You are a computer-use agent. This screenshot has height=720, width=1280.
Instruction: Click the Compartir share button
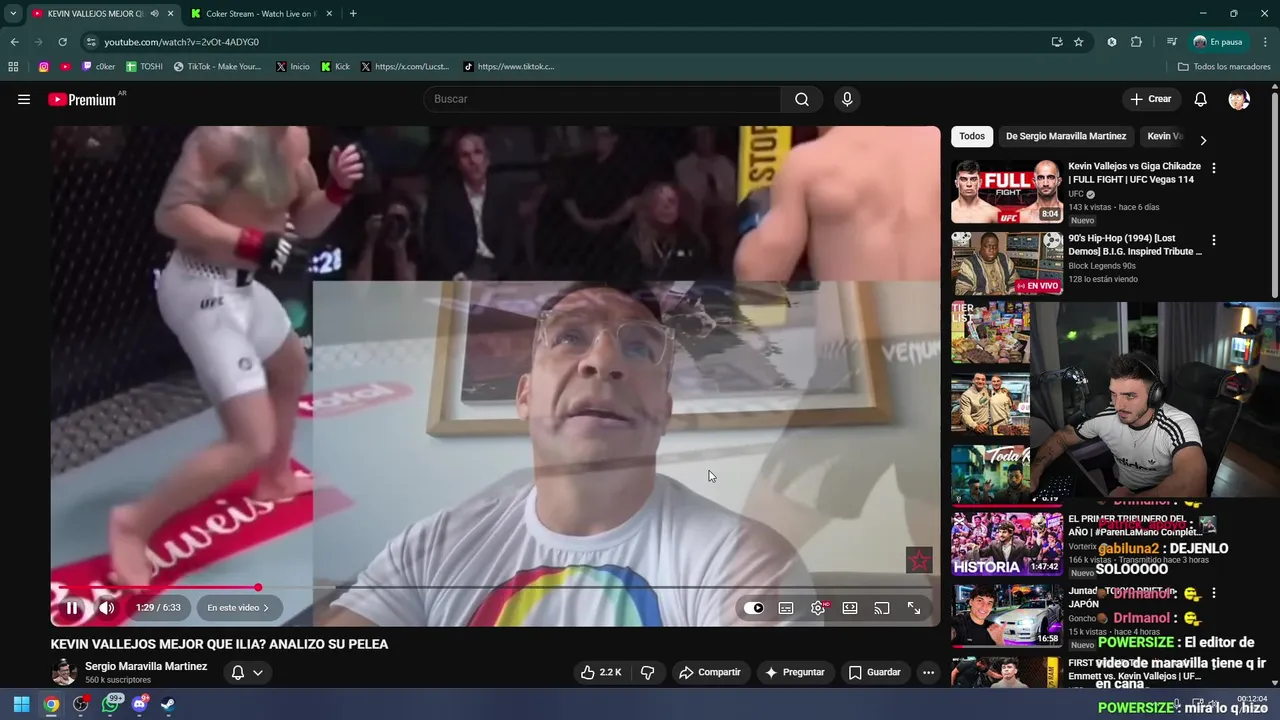[x=710, y=672]
